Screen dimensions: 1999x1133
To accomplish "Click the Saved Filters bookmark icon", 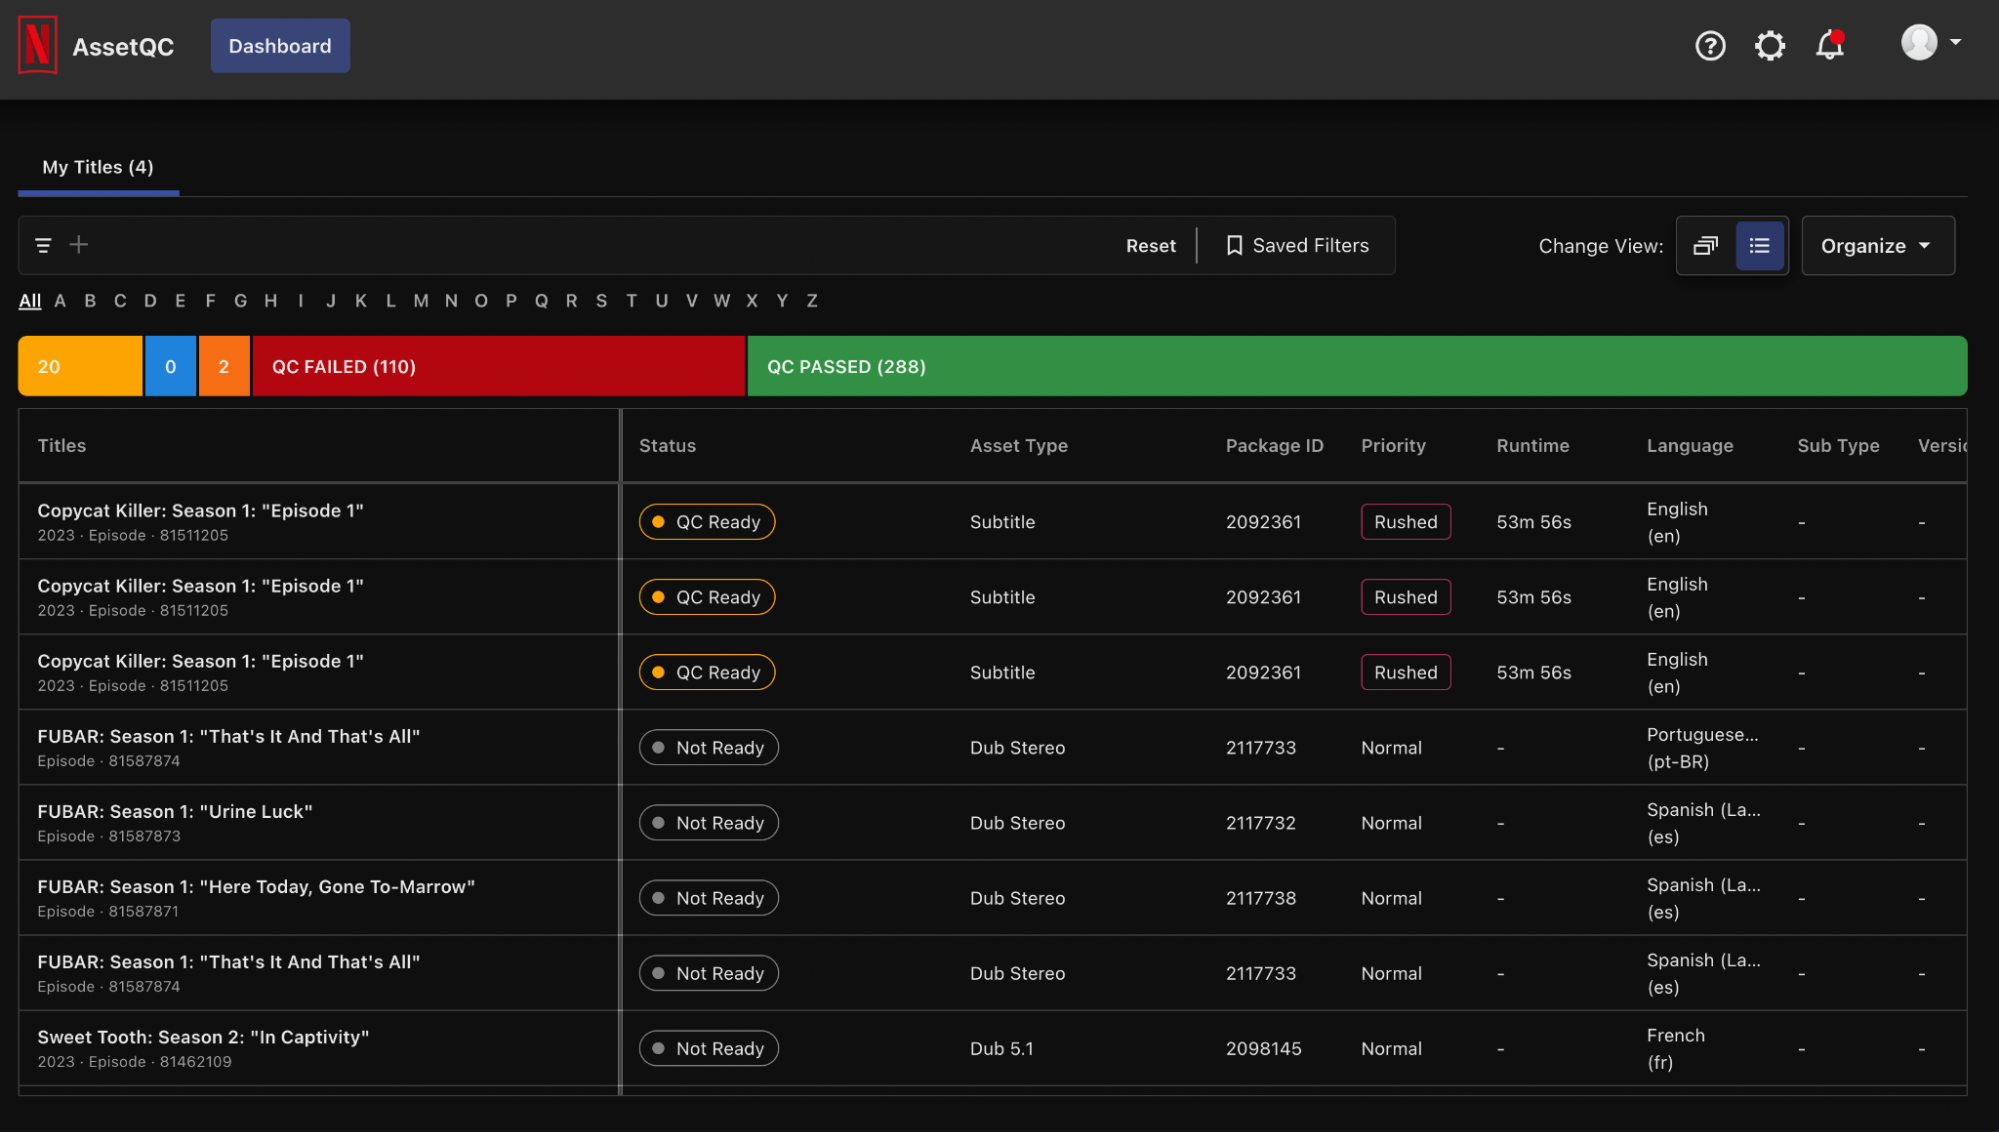I will point(1234,245).
